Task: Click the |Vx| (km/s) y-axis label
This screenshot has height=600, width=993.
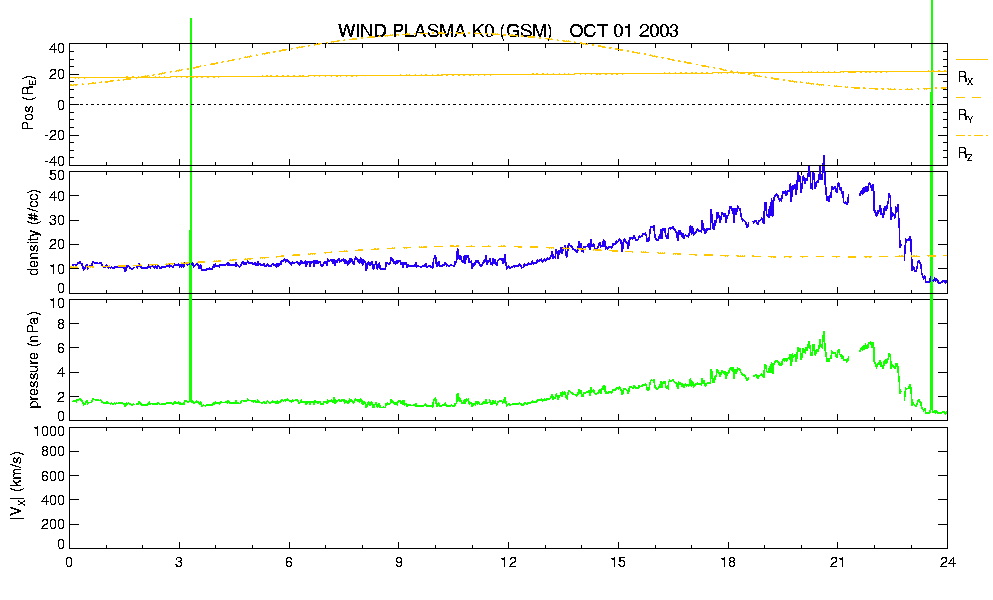Action: (x=18, y=487)
